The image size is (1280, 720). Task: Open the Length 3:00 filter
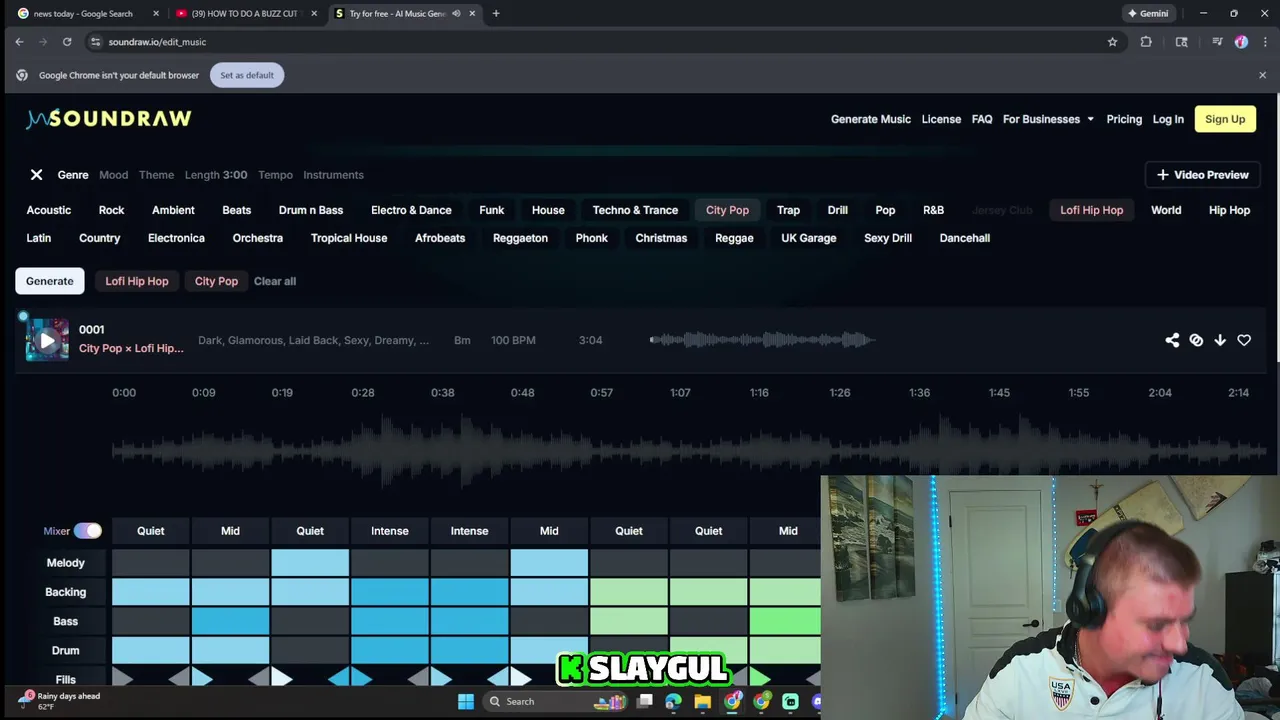216,175
